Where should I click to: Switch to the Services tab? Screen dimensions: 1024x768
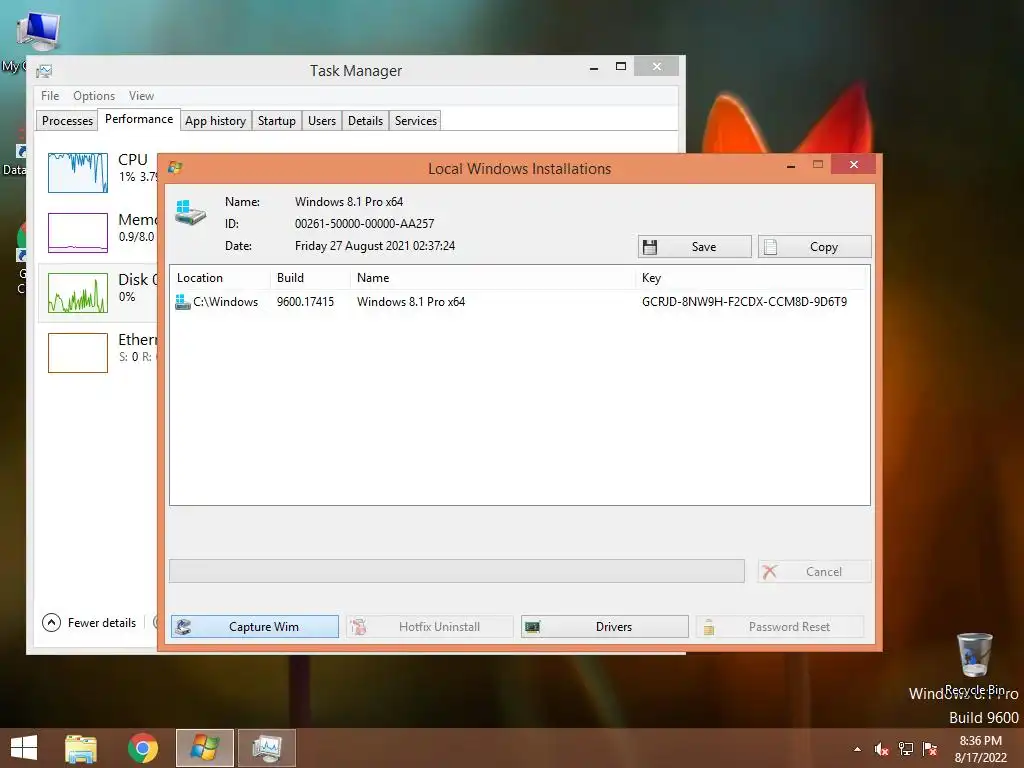[x=415, y=121]
